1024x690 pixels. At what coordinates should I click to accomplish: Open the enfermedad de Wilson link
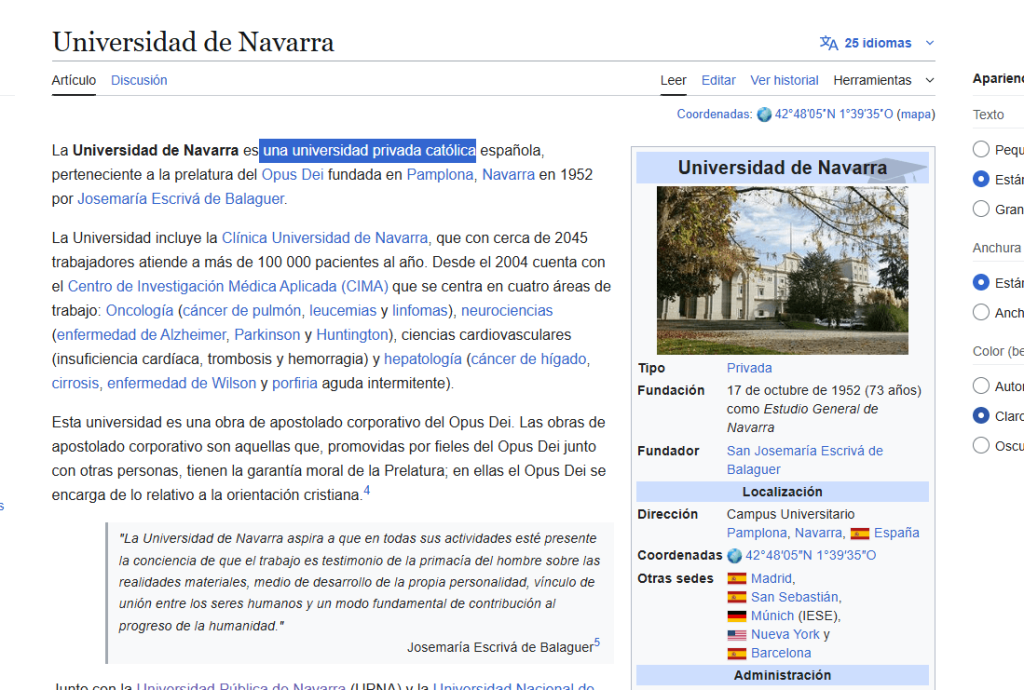click(182, 383)
